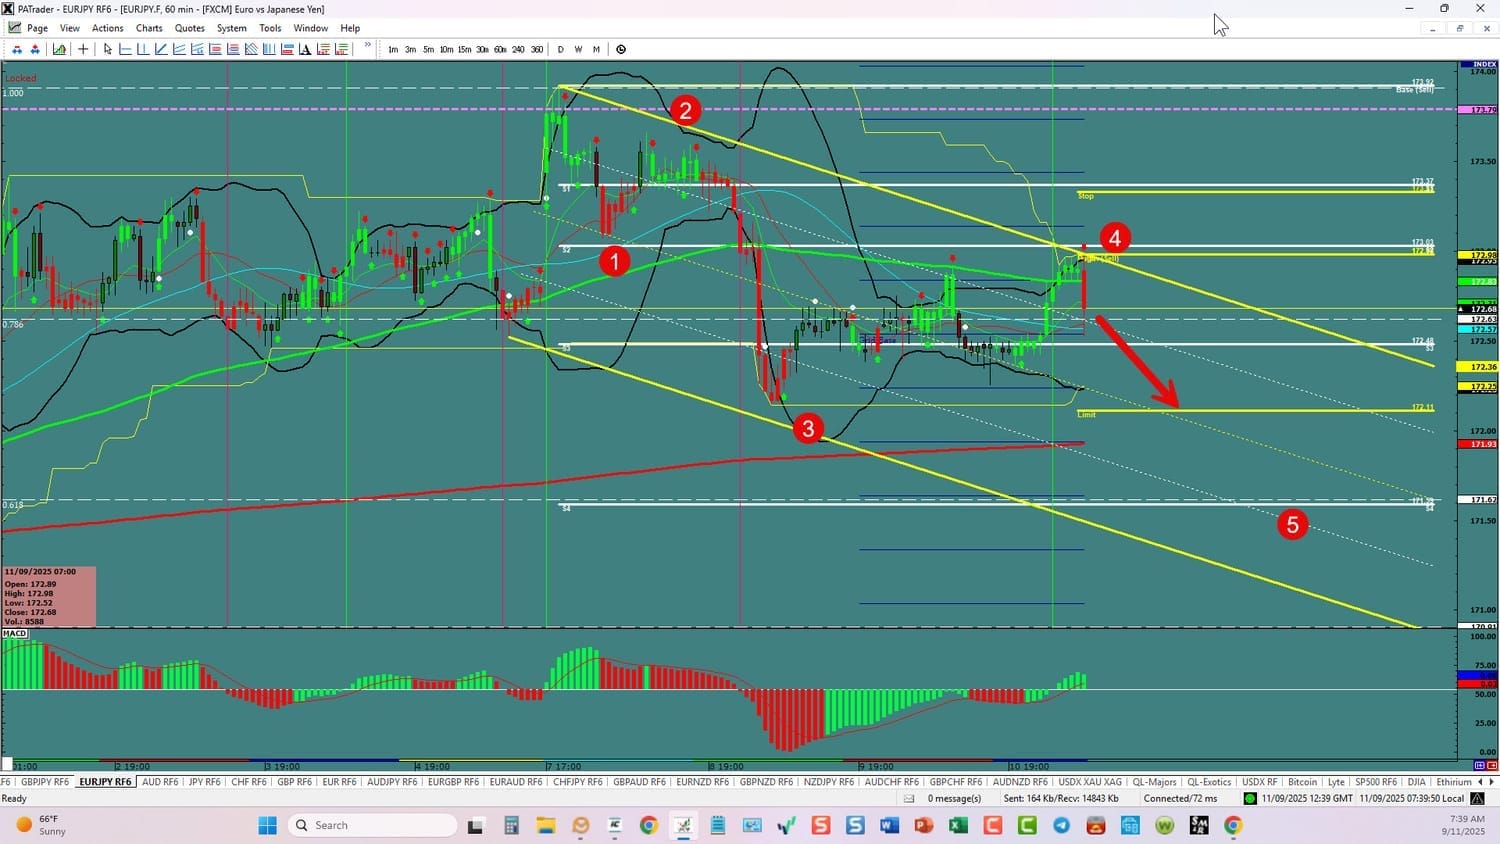The height and width of the screenshot is (844, 1500).
Task: Open Excel from the taskbar
Action: (x=958, y=825)
